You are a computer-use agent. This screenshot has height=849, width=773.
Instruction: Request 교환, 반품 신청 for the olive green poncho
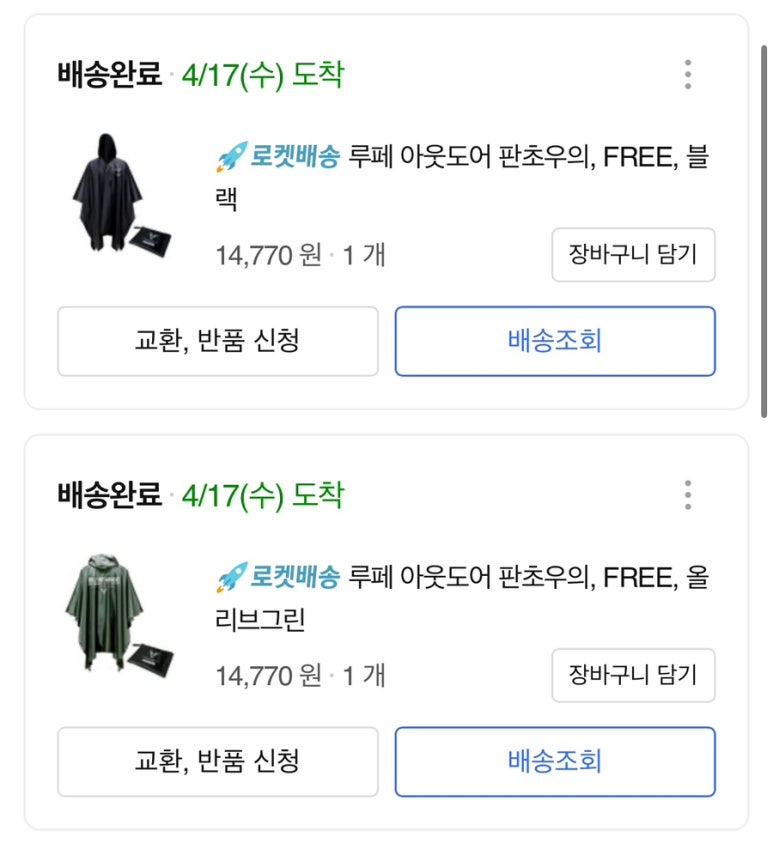pos(217,761)
